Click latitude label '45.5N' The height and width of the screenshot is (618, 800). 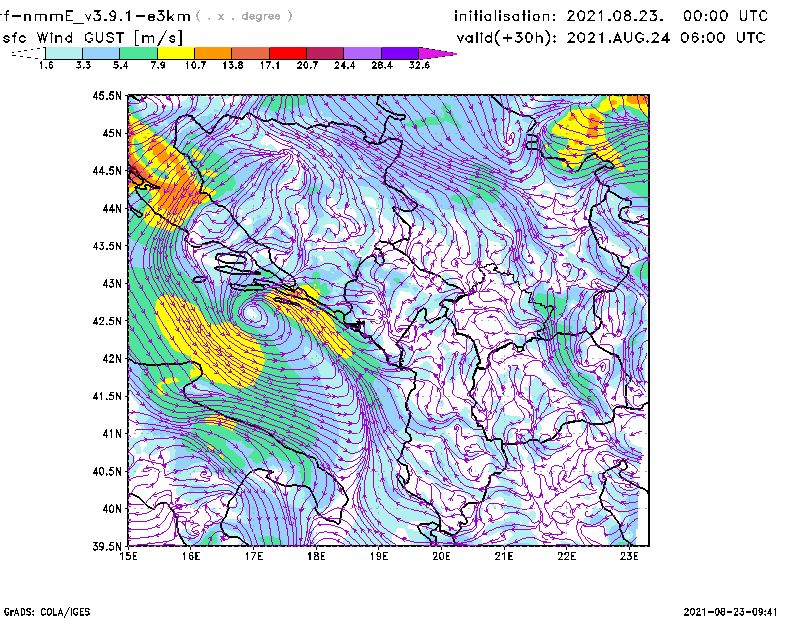tap(107, 95)
